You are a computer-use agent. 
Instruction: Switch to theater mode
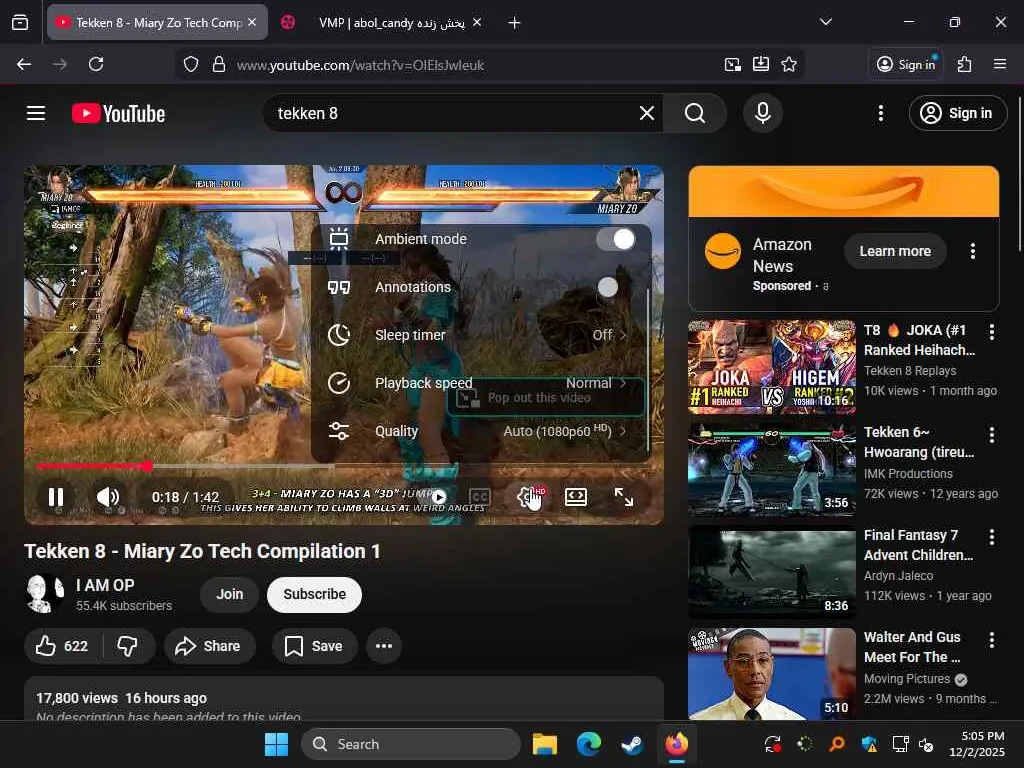[x=575, y=498]
